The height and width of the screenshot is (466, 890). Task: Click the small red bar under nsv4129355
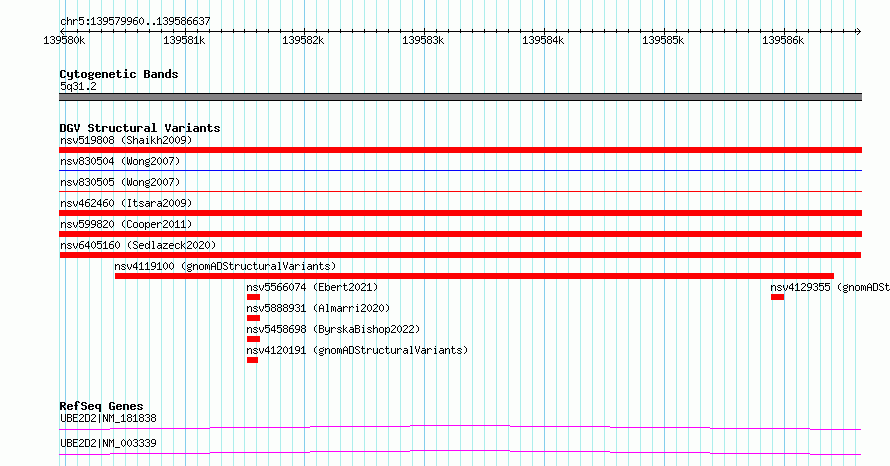778,297
